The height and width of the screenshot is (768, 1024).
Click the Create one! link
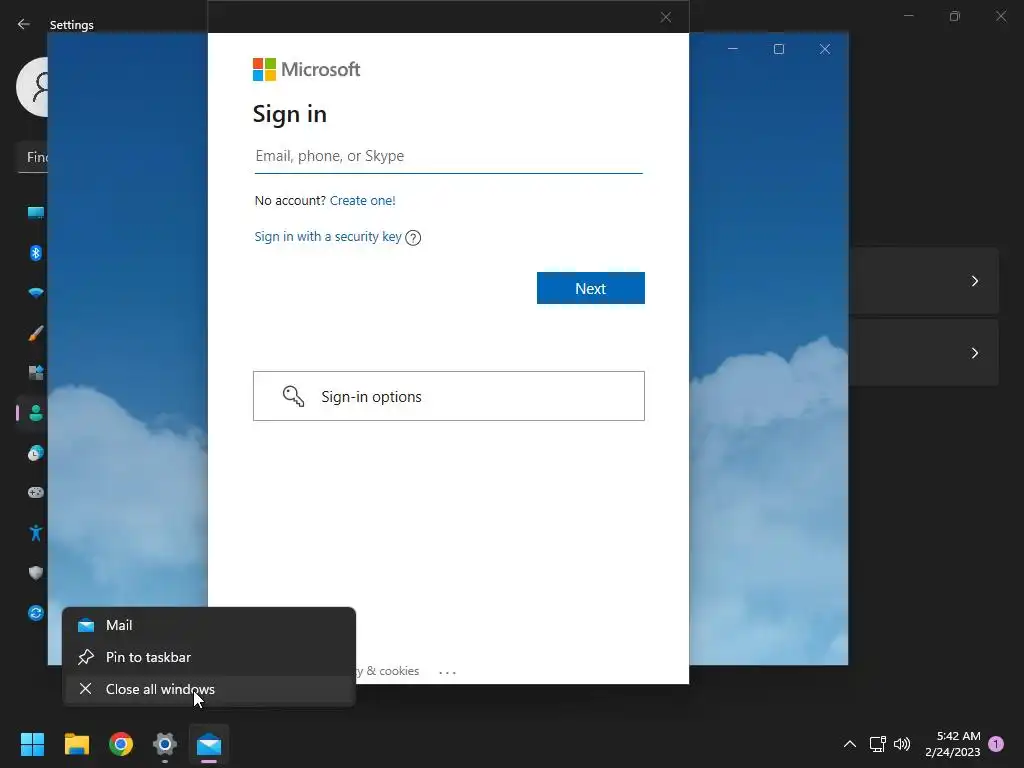coord(362,200)
